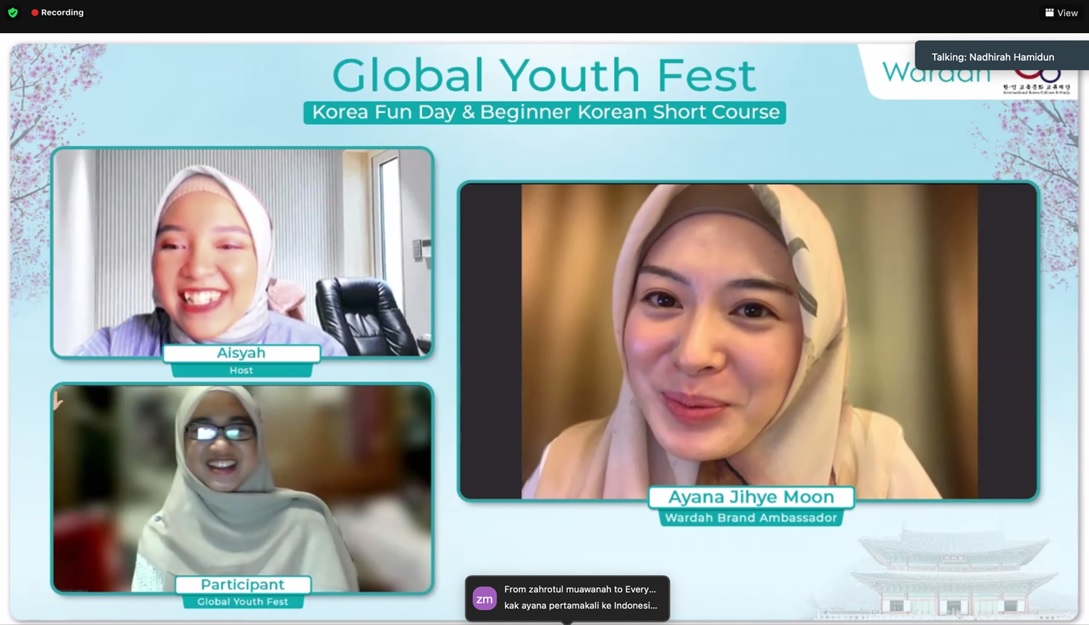Viewport: 1089px width, 625px height.
Task: Click the purple 'zm' chat avatar
Action: tap(484, 598)
